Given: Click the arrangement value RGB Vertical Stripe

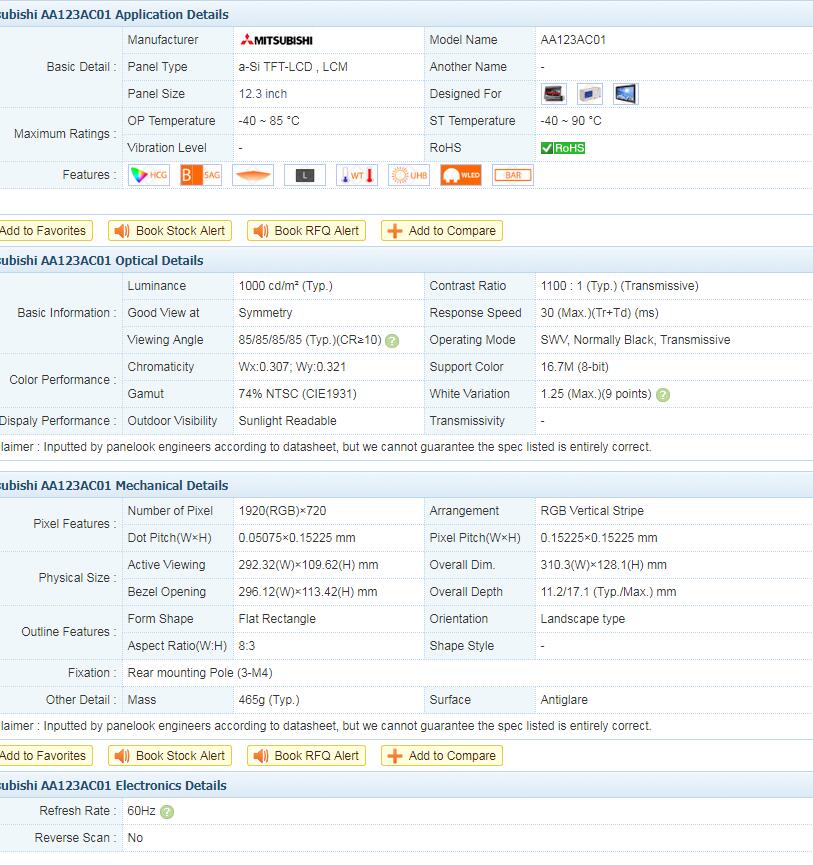Looking at the screenshot, I should [592, 511].
